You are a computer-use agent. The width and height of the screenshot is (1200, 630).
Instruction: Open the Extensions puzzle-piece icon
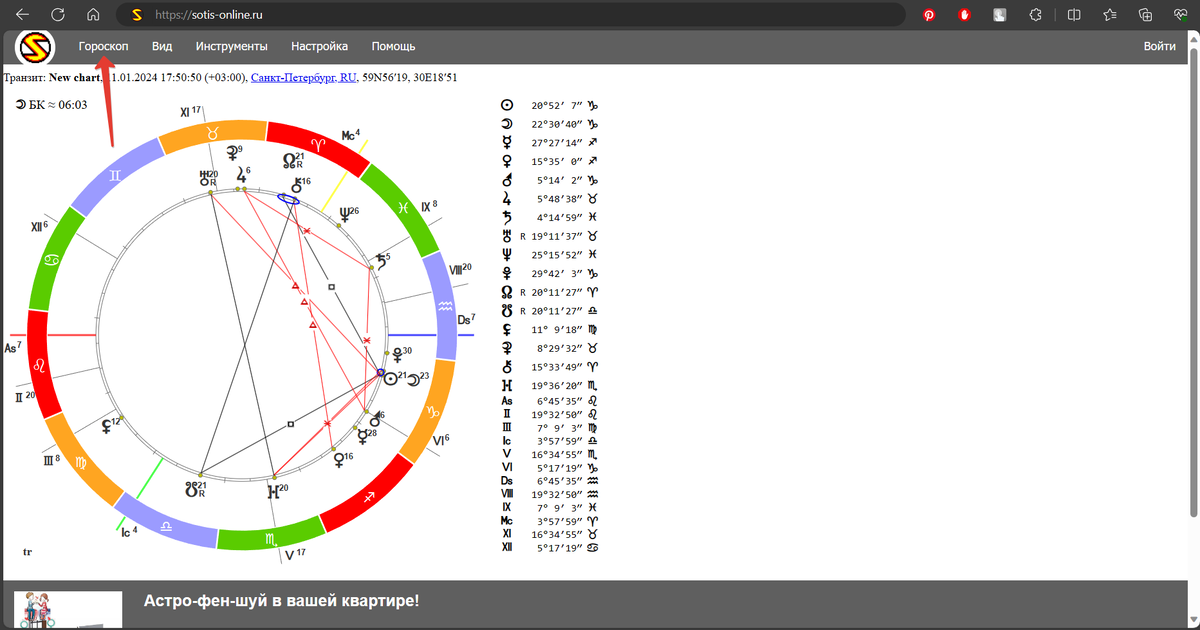click(1035, 15)
